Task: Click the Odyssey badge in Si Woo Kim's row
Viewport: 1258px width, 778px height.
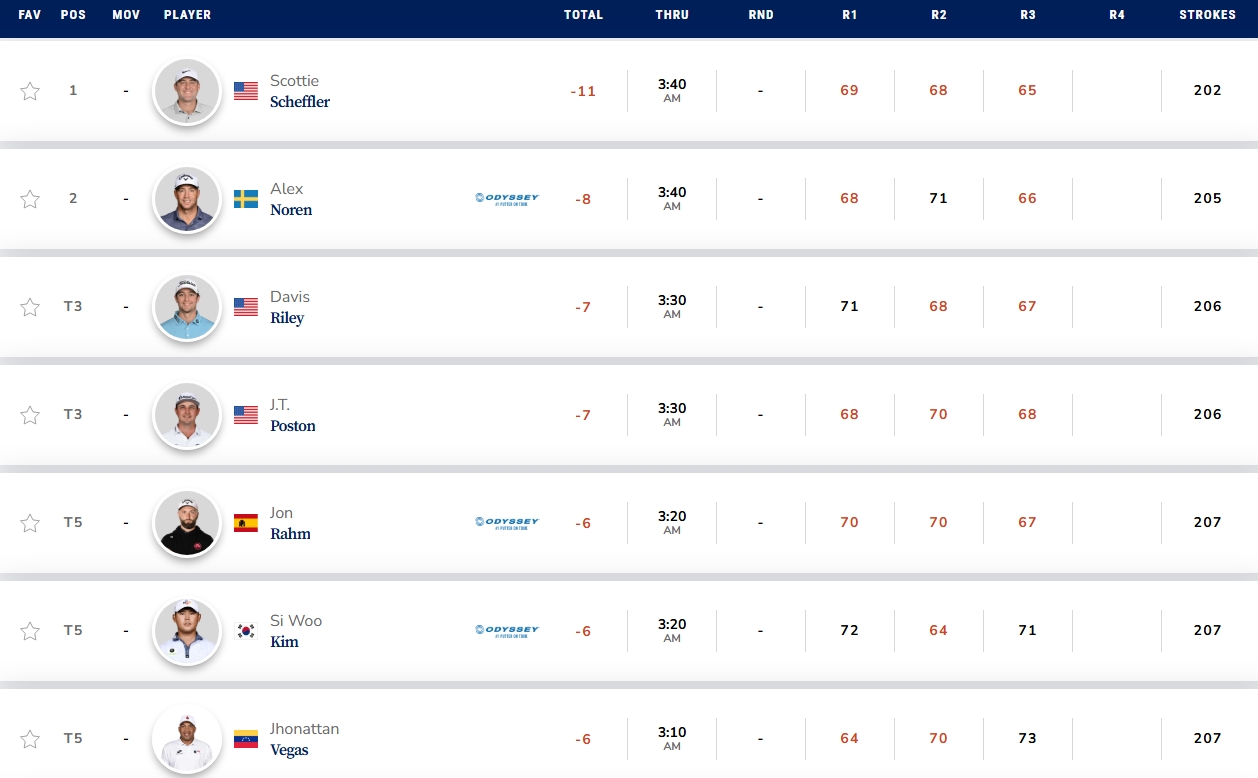Action: (x=507, y=630)
